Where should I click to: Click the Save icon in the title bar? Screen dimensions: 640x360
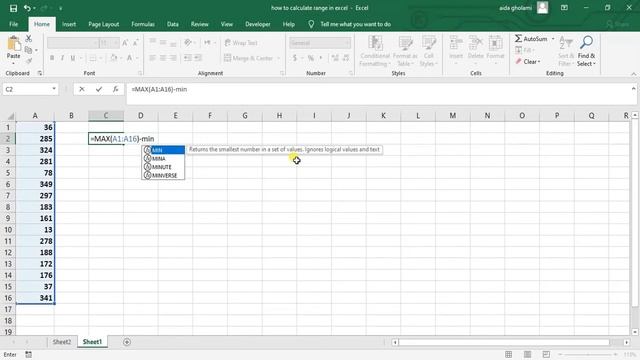point(13,8)
